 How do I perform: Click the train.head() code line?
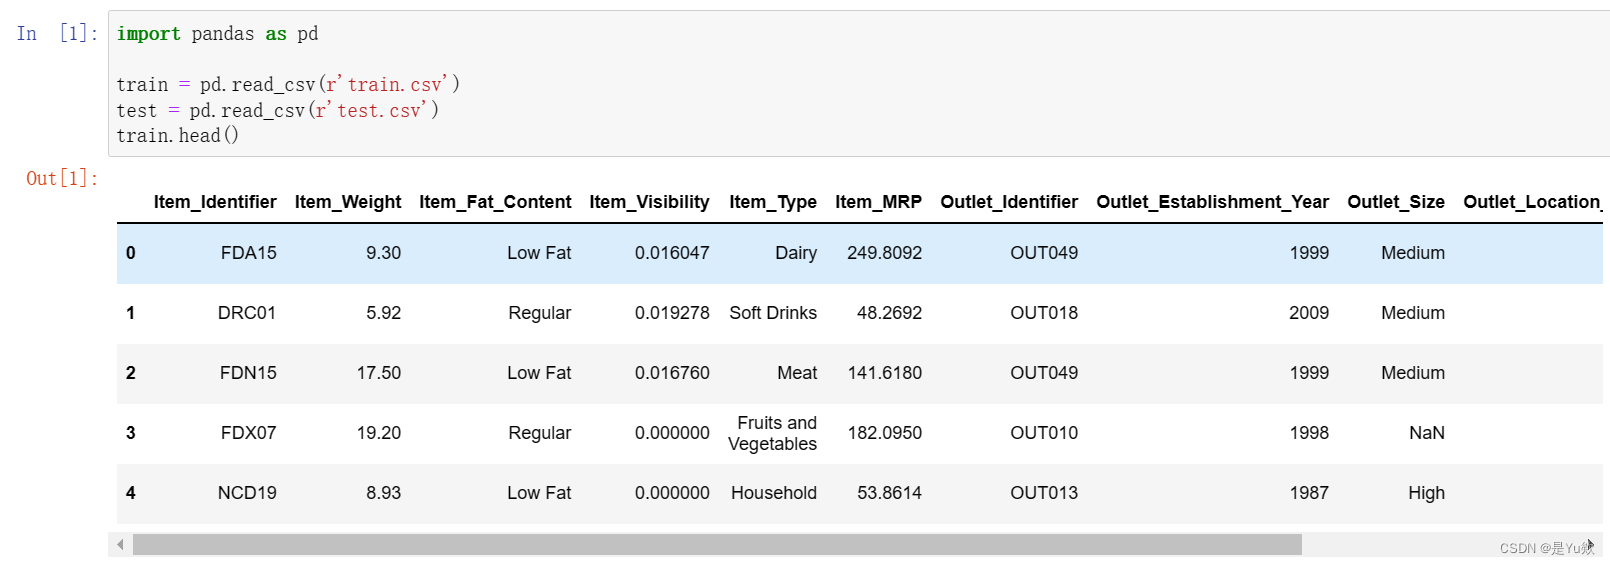[x=178, y=135]
